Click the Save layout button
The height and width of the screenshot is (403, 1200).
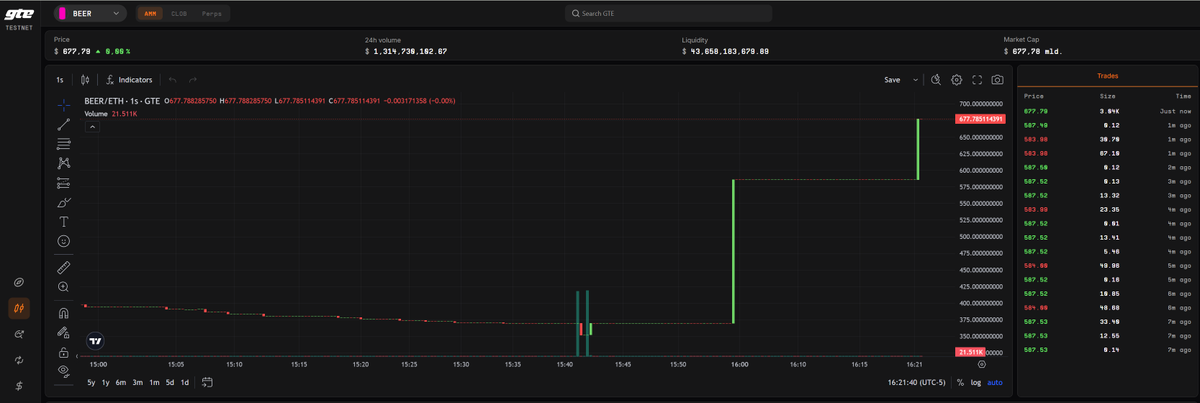[892, 79]
